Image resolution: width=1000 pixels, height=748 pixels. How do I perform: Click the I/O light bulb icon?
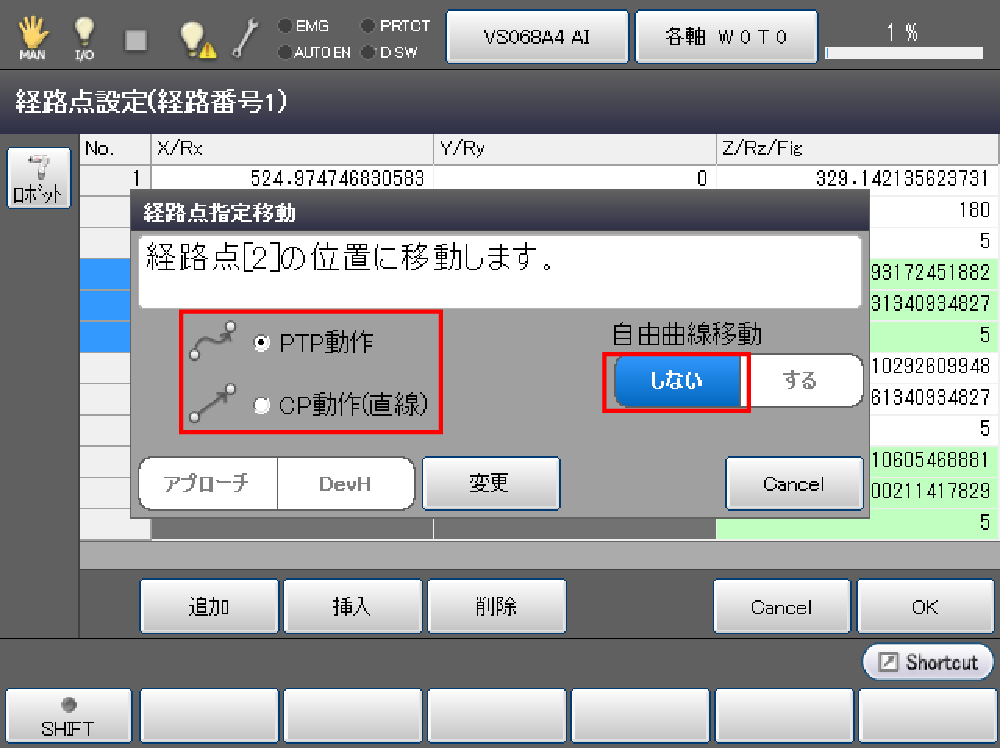click(x=84, y=36)
